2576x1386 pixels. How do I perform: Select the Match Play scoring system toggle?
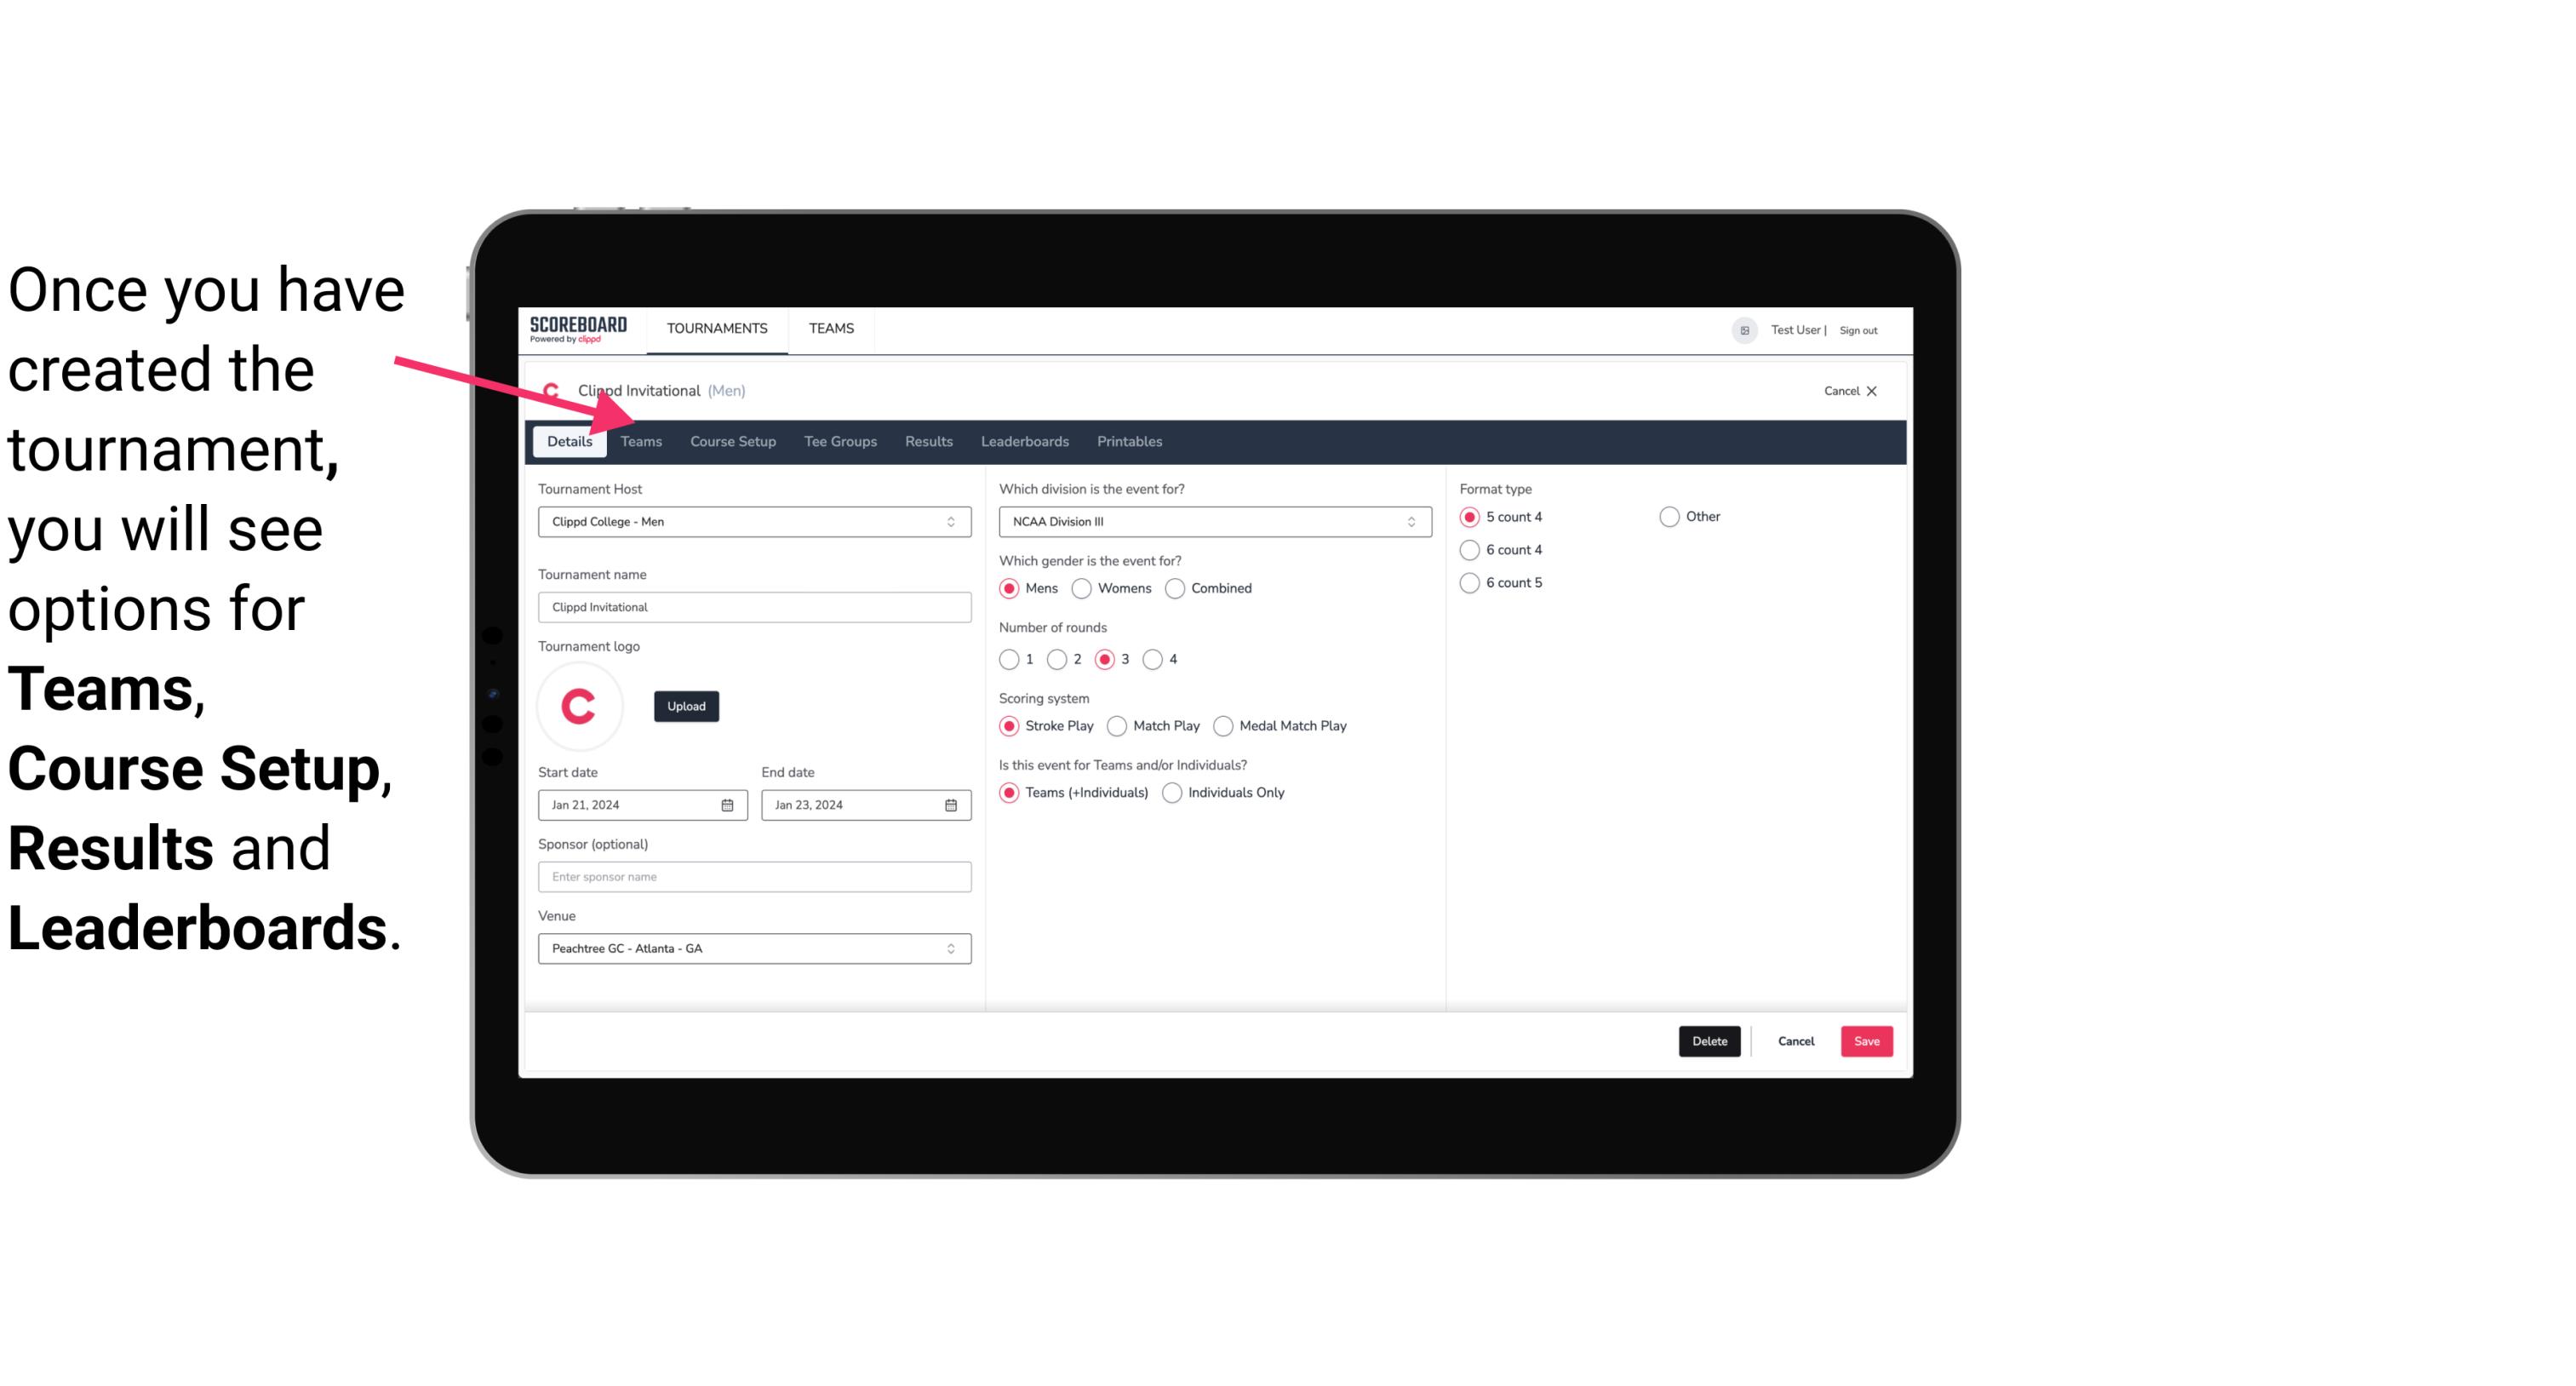(1114, 725)
